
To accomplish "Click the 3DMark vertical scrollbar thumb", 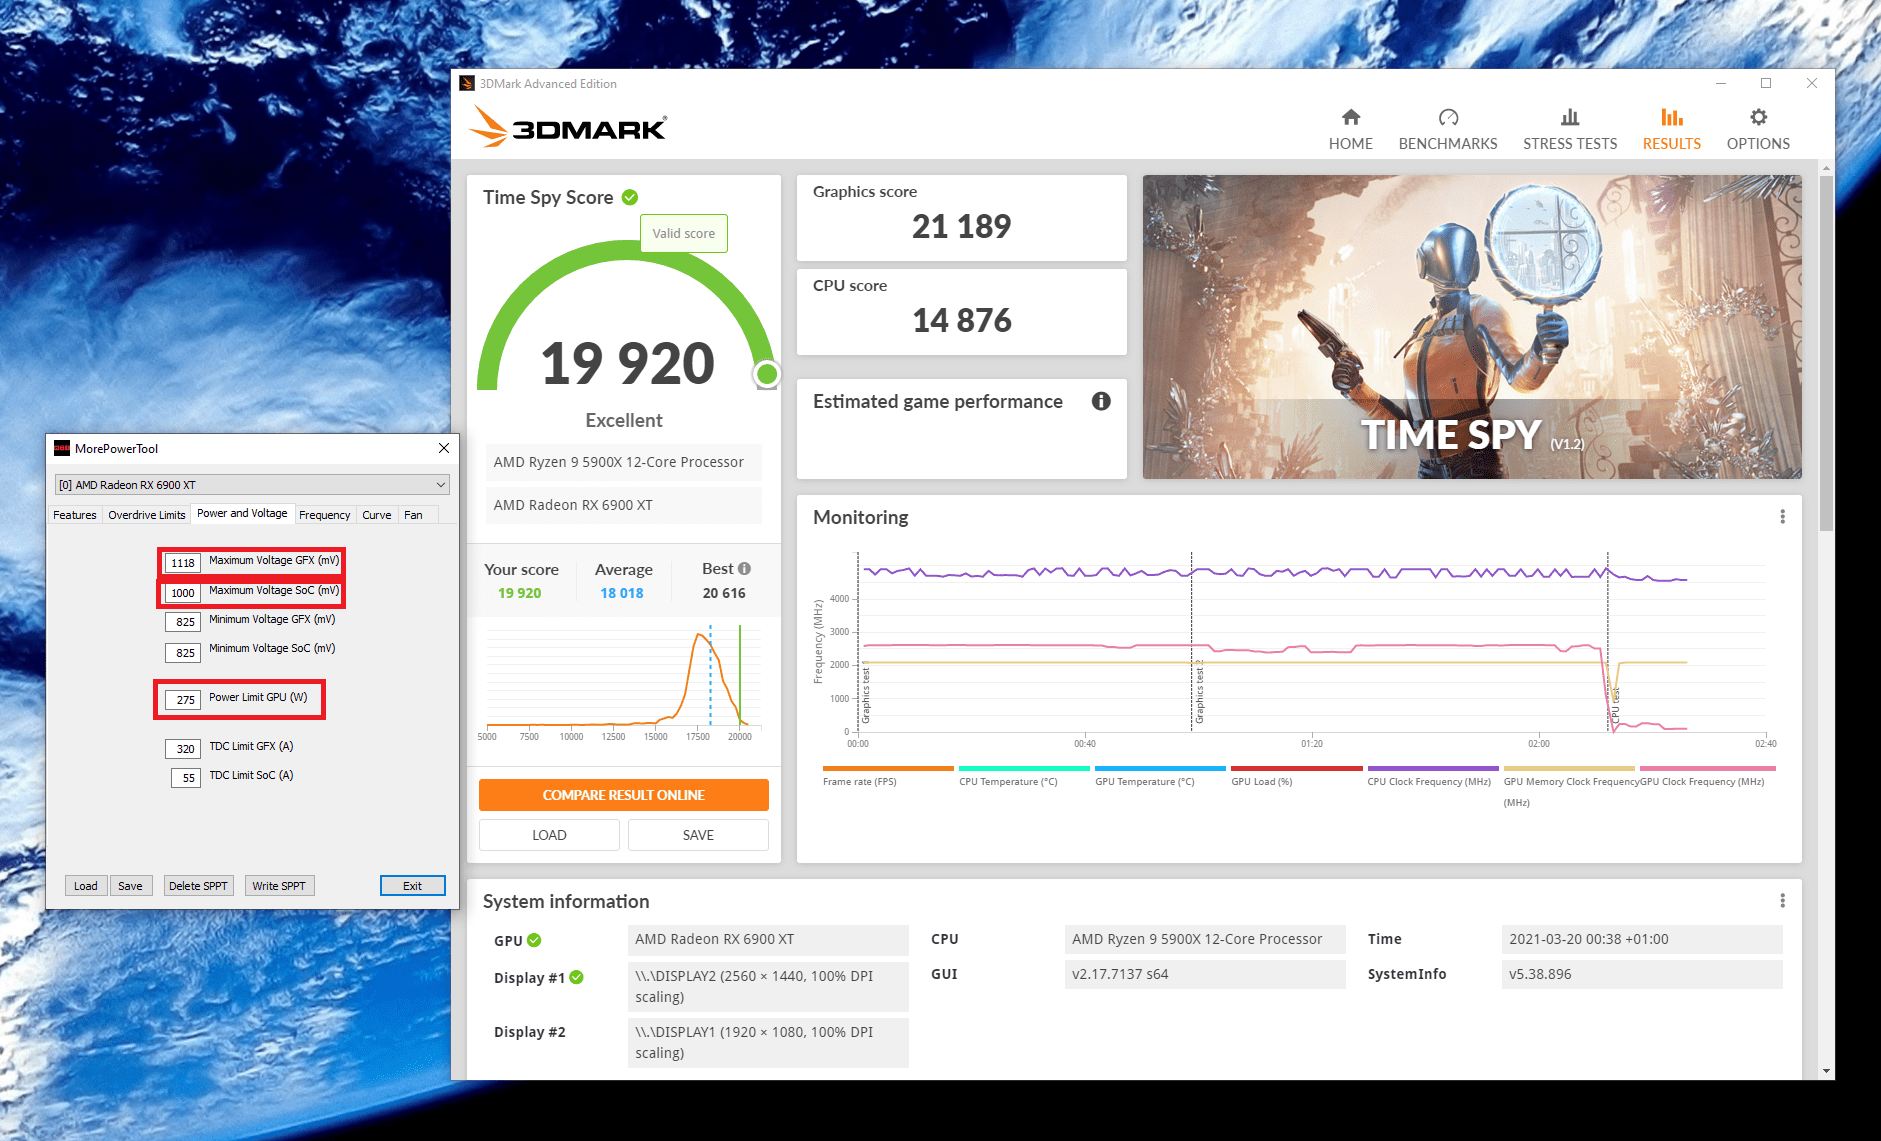I will point(1826,354).
